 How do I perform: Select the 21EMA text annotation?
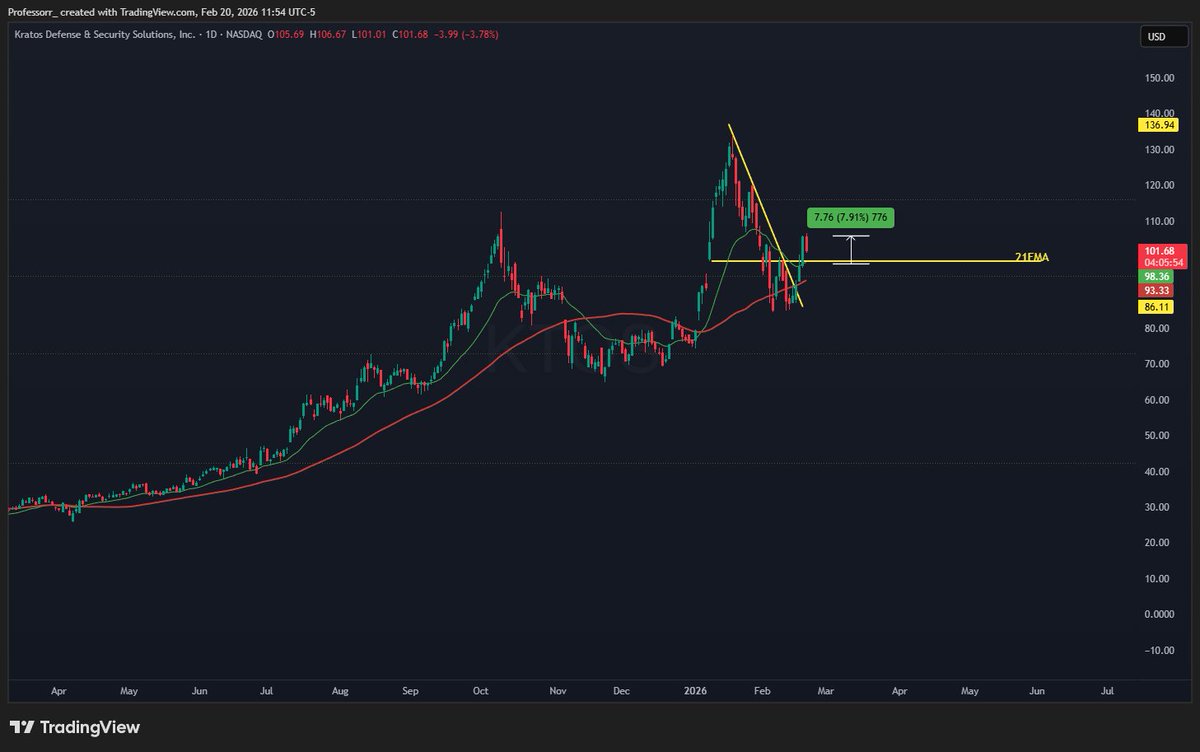1031,258
